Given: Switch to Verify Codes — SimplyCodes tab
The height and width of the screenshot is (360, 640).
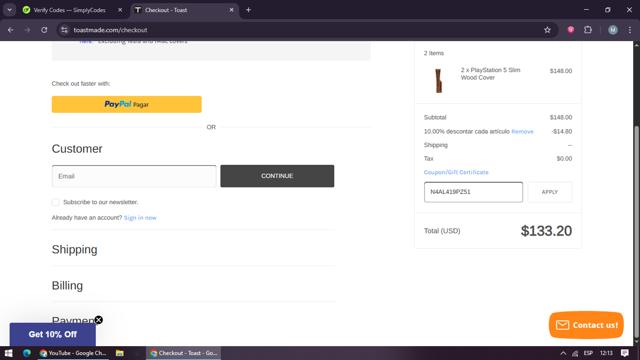Looking at the screenshot, I should [69, 10].
